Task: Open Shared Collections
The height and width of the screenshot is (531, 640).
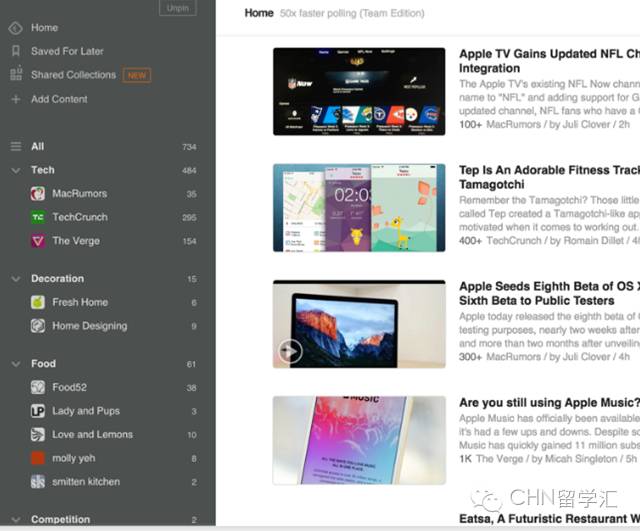Action: [73, 75]
